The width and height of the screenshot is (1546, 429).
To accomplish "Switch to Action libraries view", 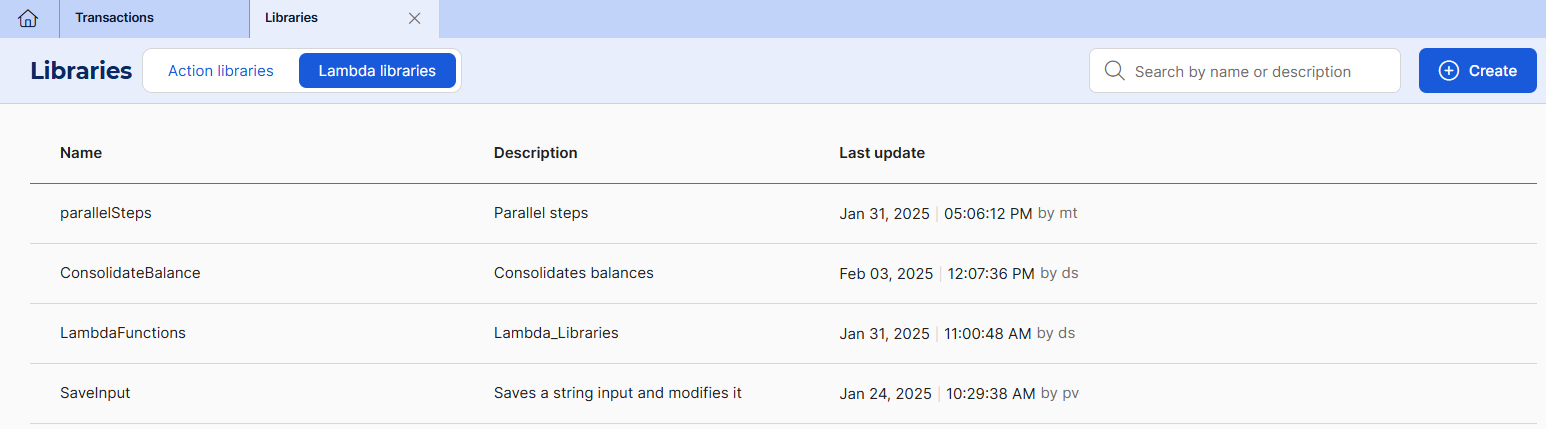I will click(x=221, y=71).
